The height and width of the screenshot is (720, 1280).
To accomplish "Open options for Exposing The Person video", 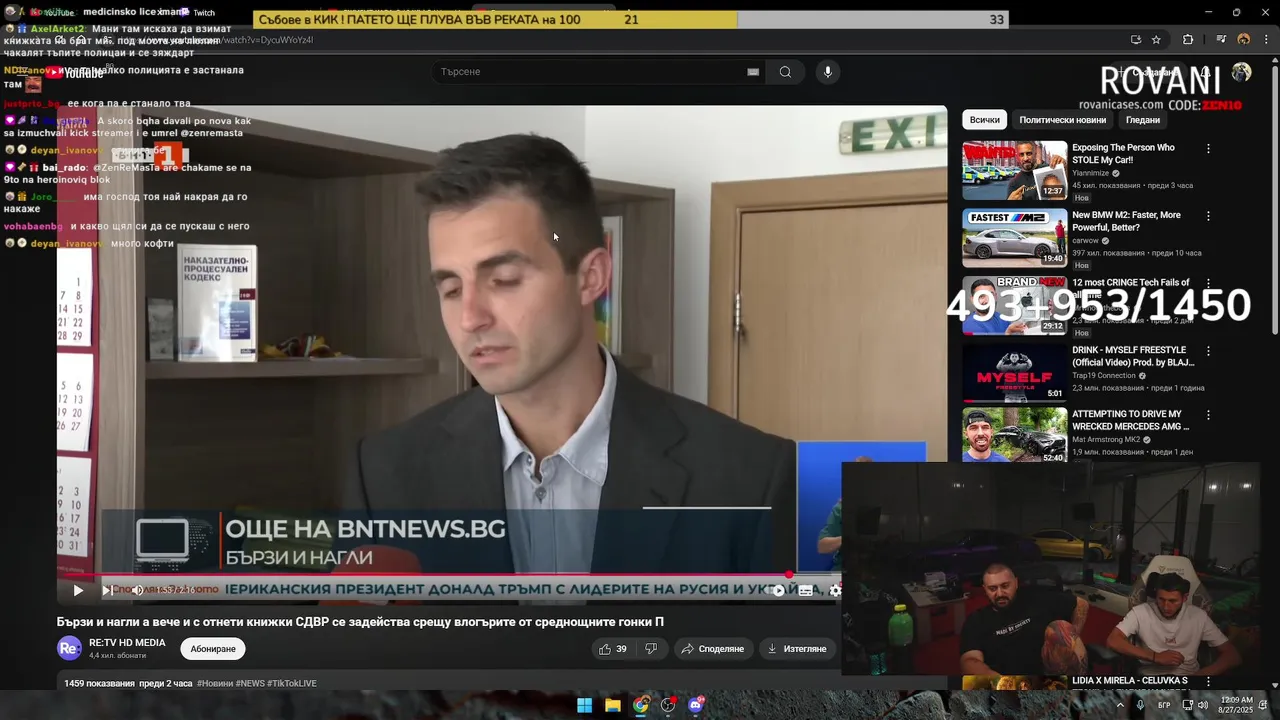I will click(x=1208, y=148).
